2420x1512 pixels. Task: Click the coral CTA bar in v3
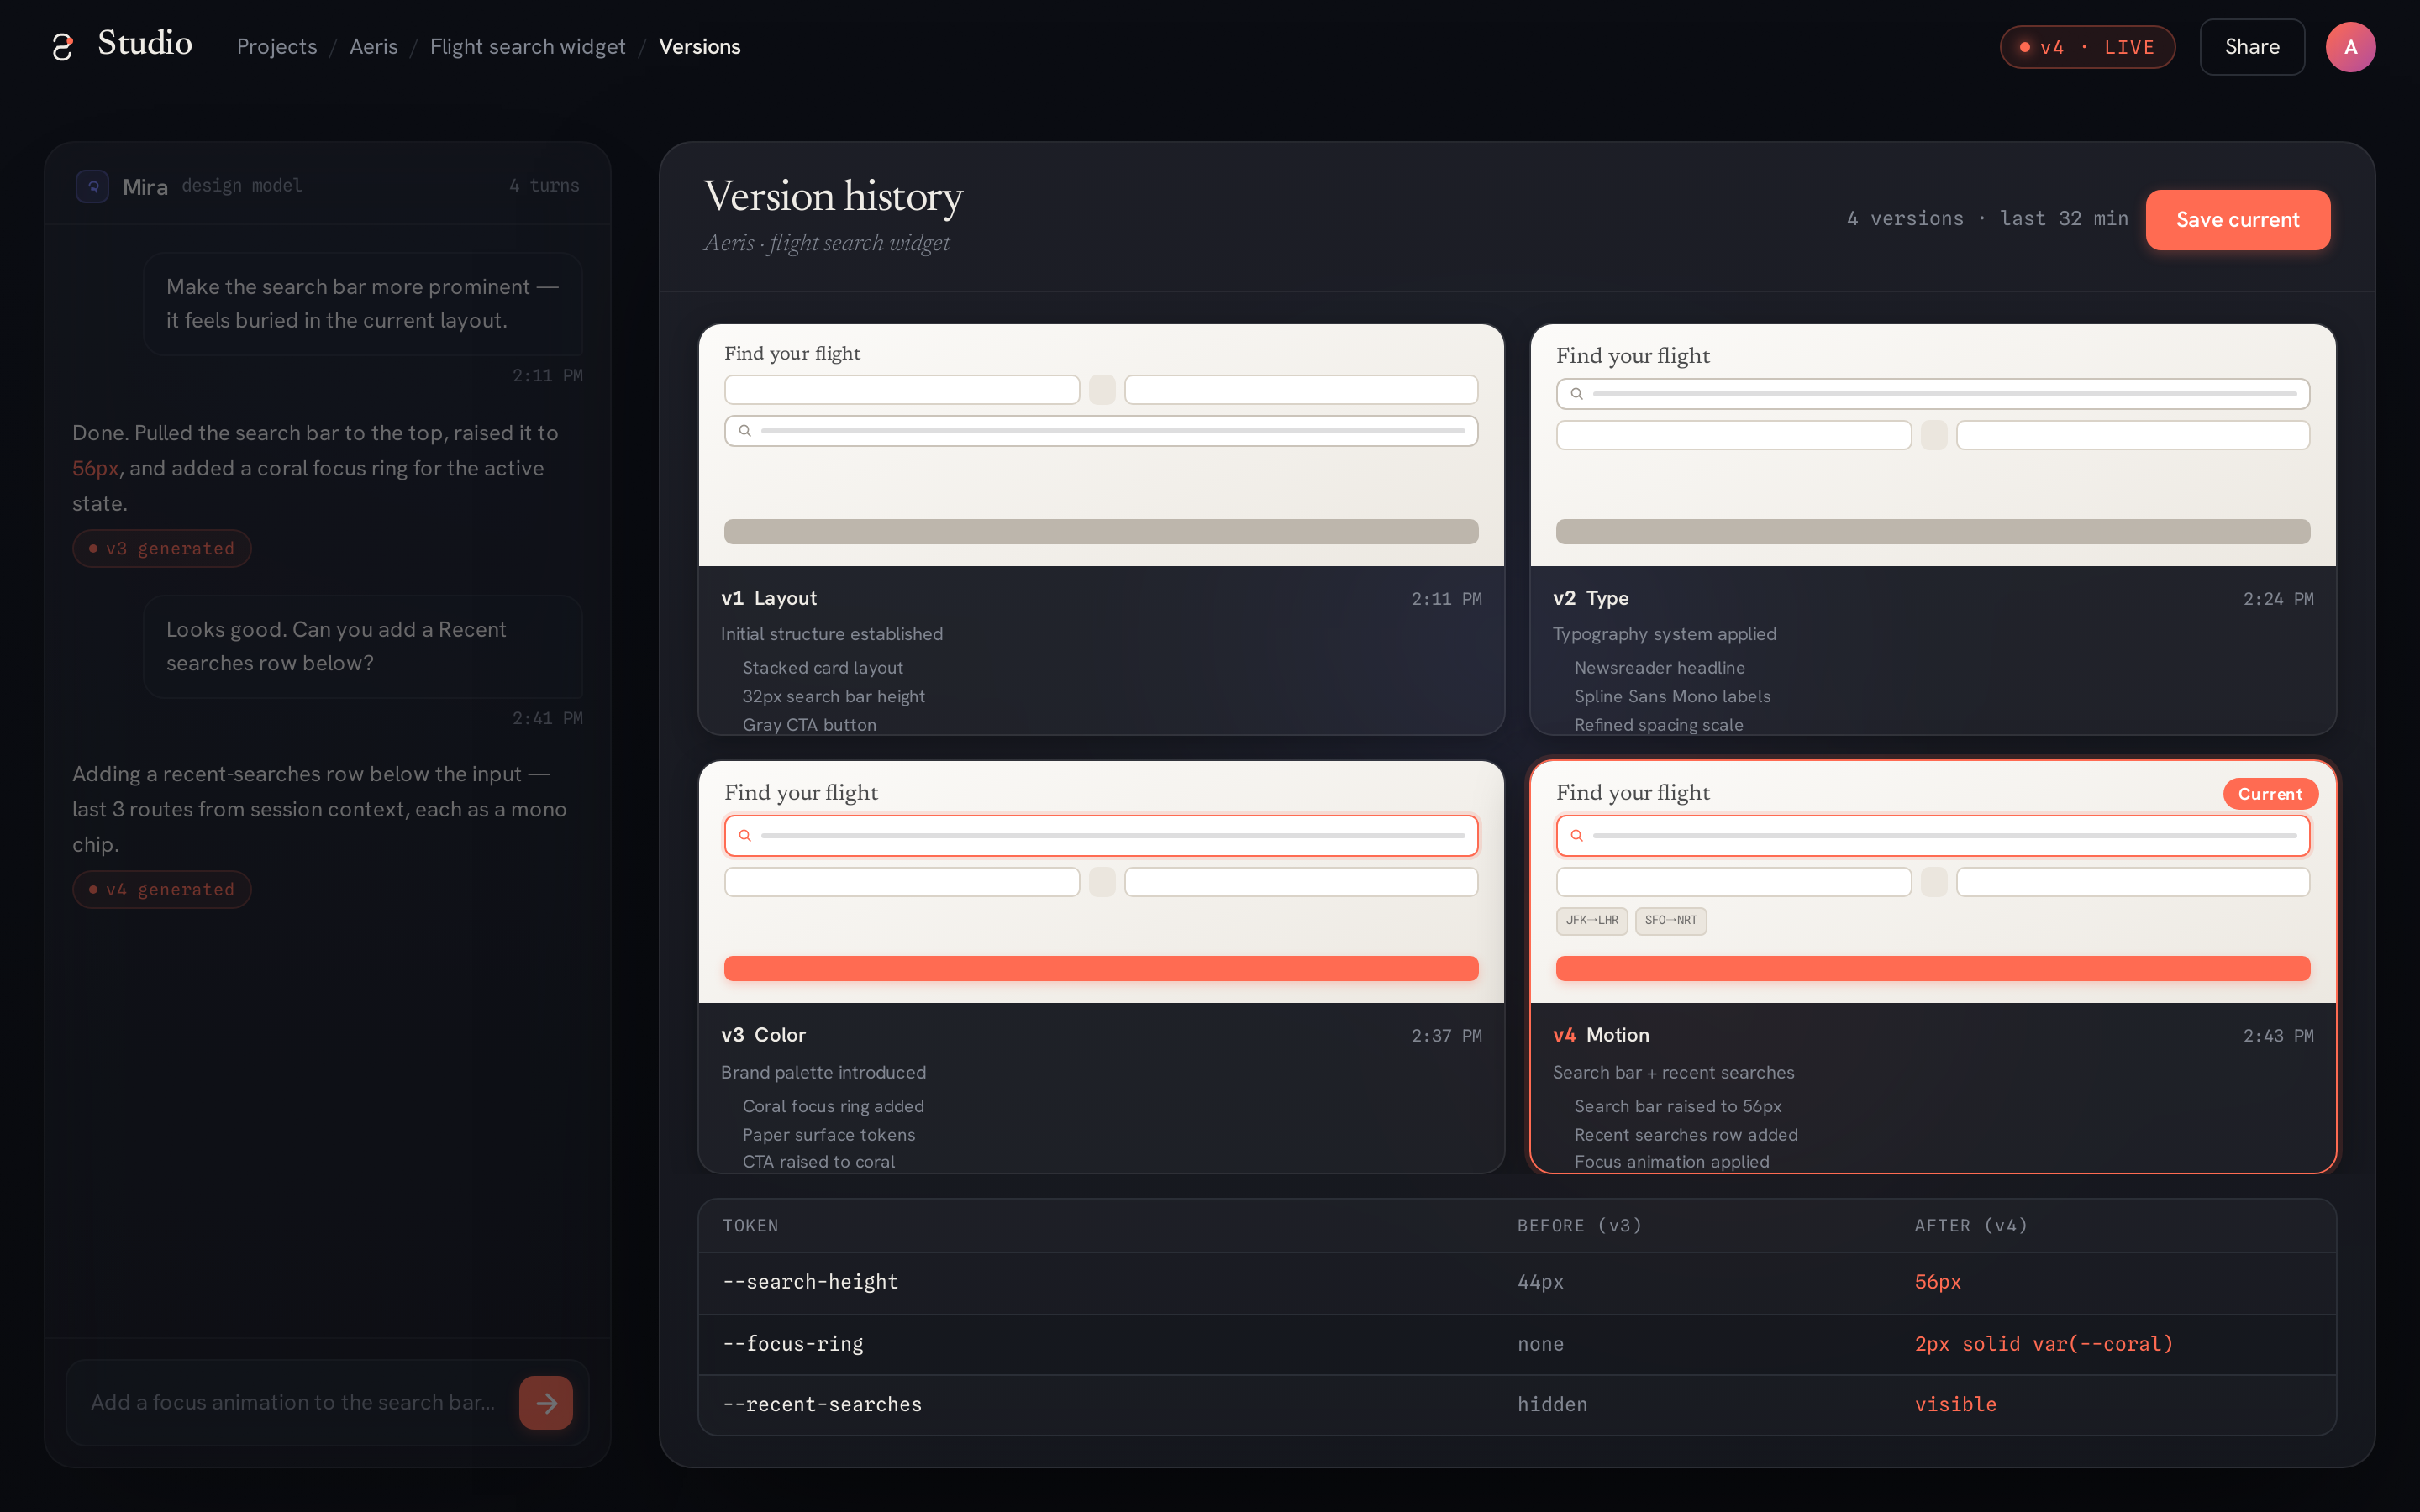1101,968
